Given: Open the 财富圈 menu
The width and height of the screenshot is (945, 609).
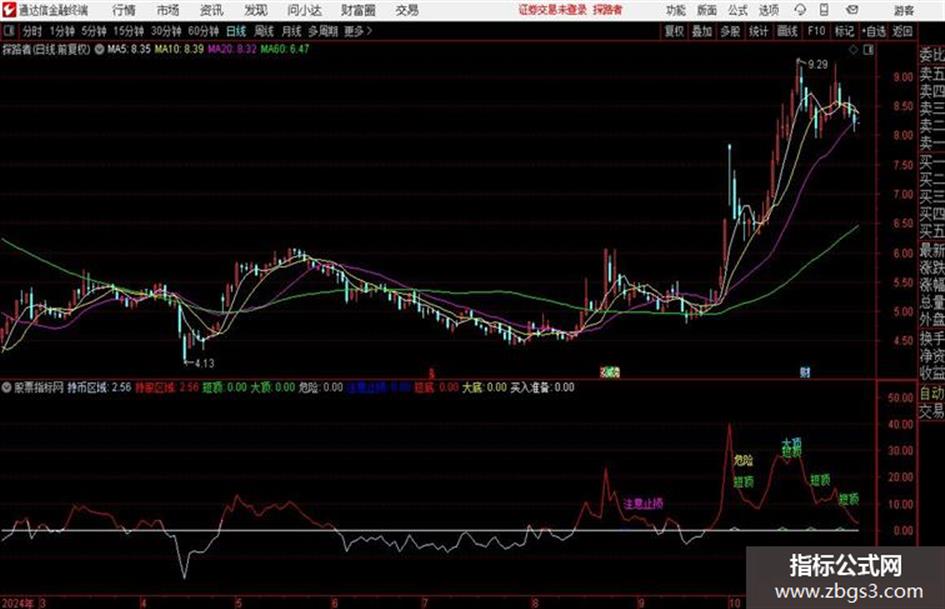Looking at the screenshot, I should (358, 10).
